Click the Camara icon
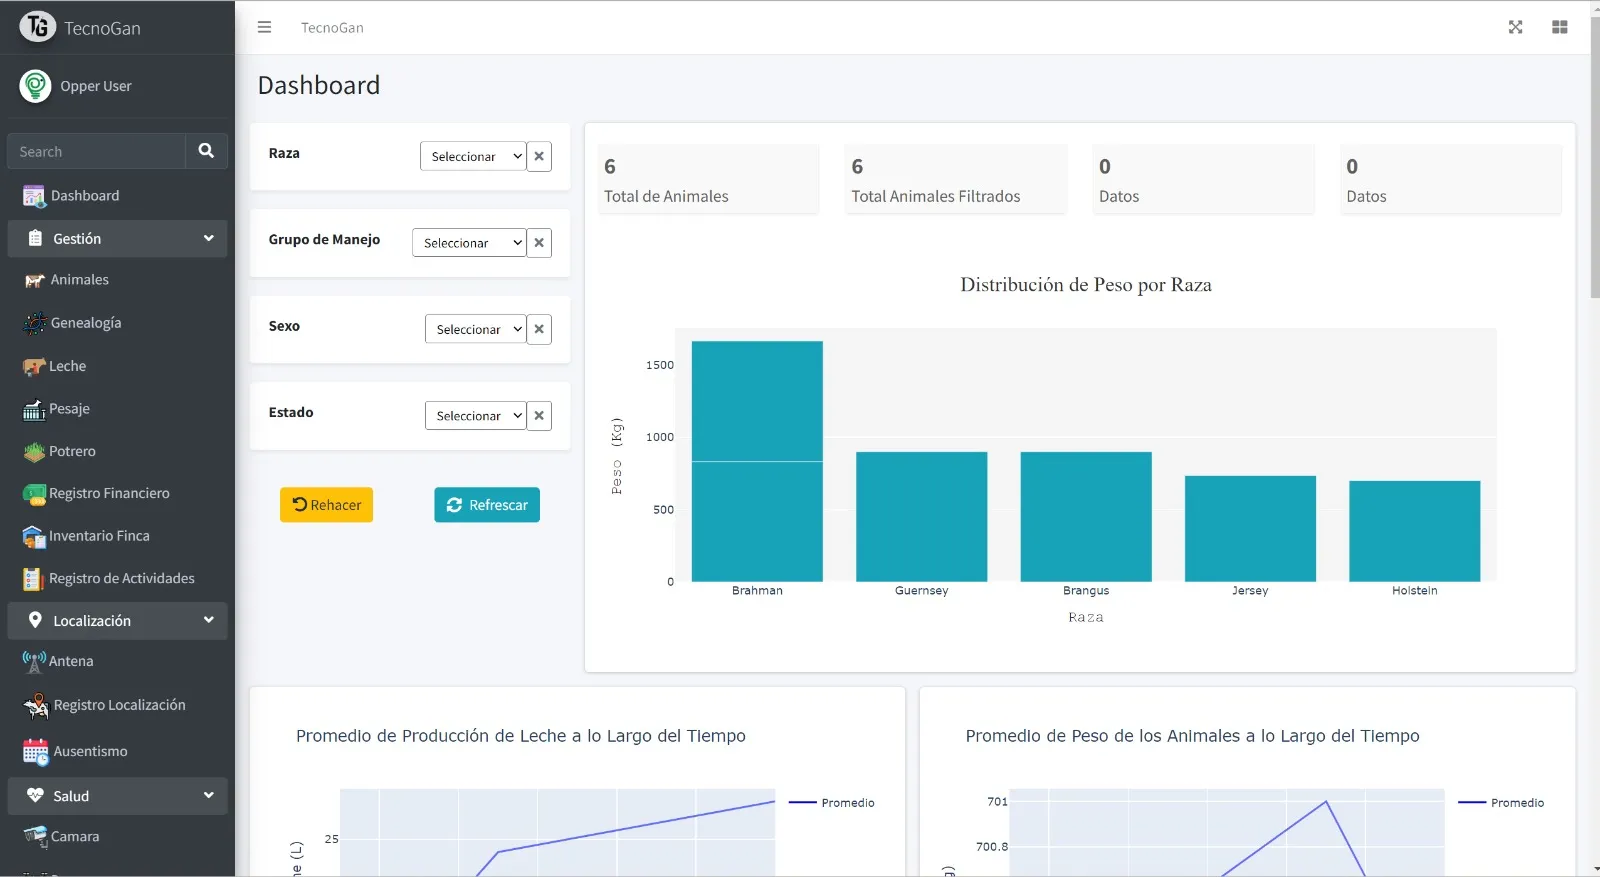 (35, 837)
